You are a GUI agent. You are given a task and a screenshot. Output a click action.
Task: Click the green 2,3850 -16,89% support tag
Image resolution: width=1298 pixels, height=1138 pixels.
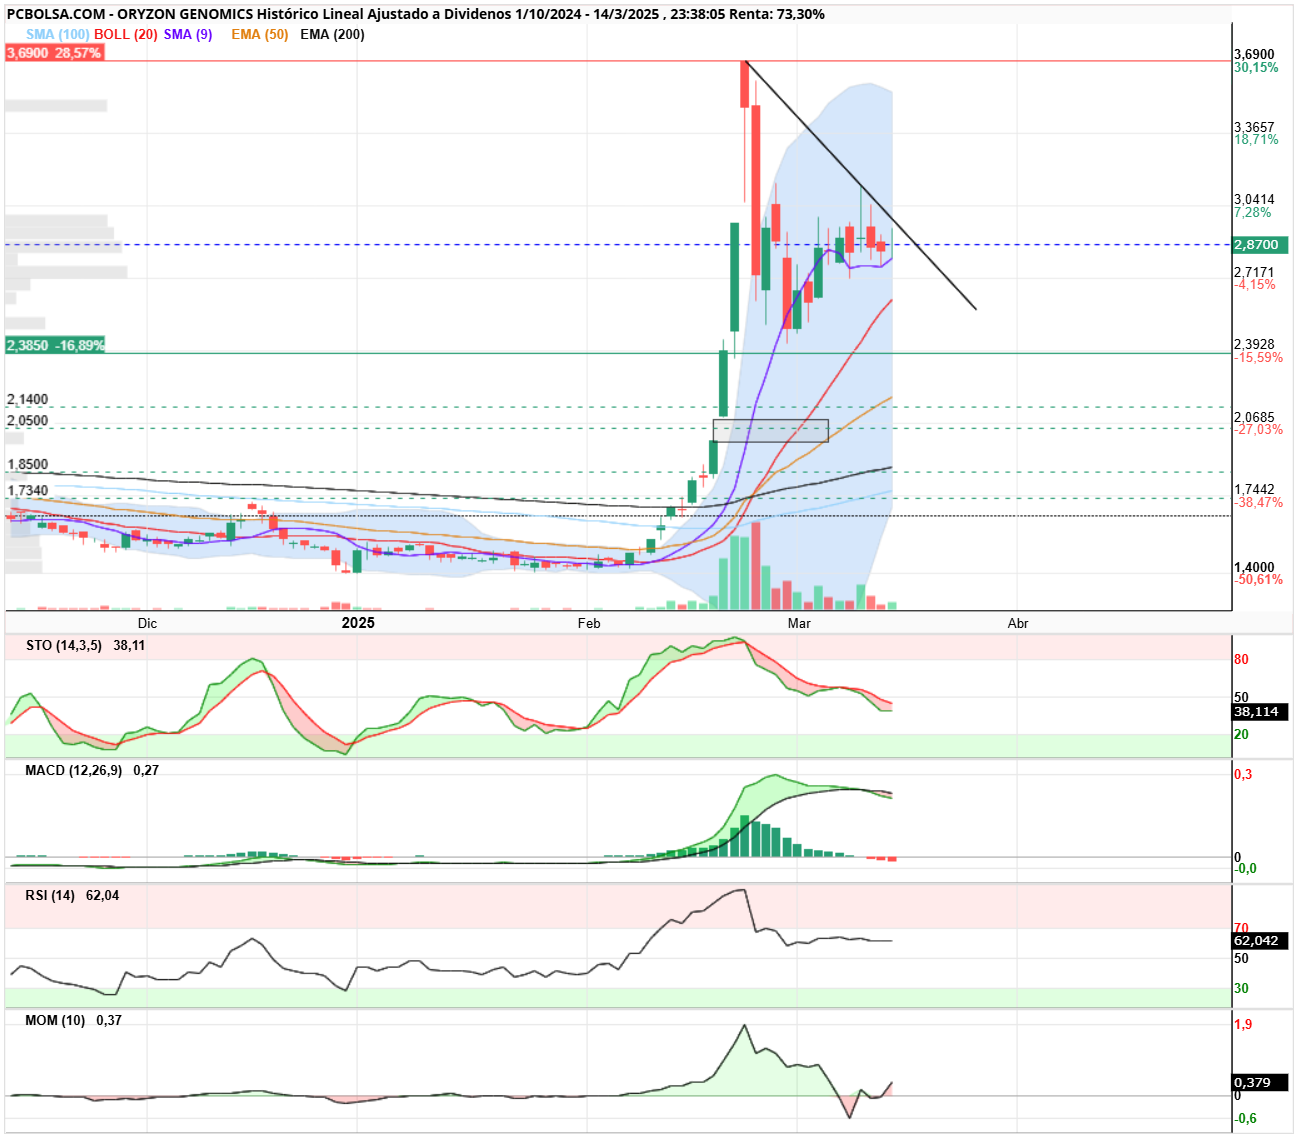55,345
